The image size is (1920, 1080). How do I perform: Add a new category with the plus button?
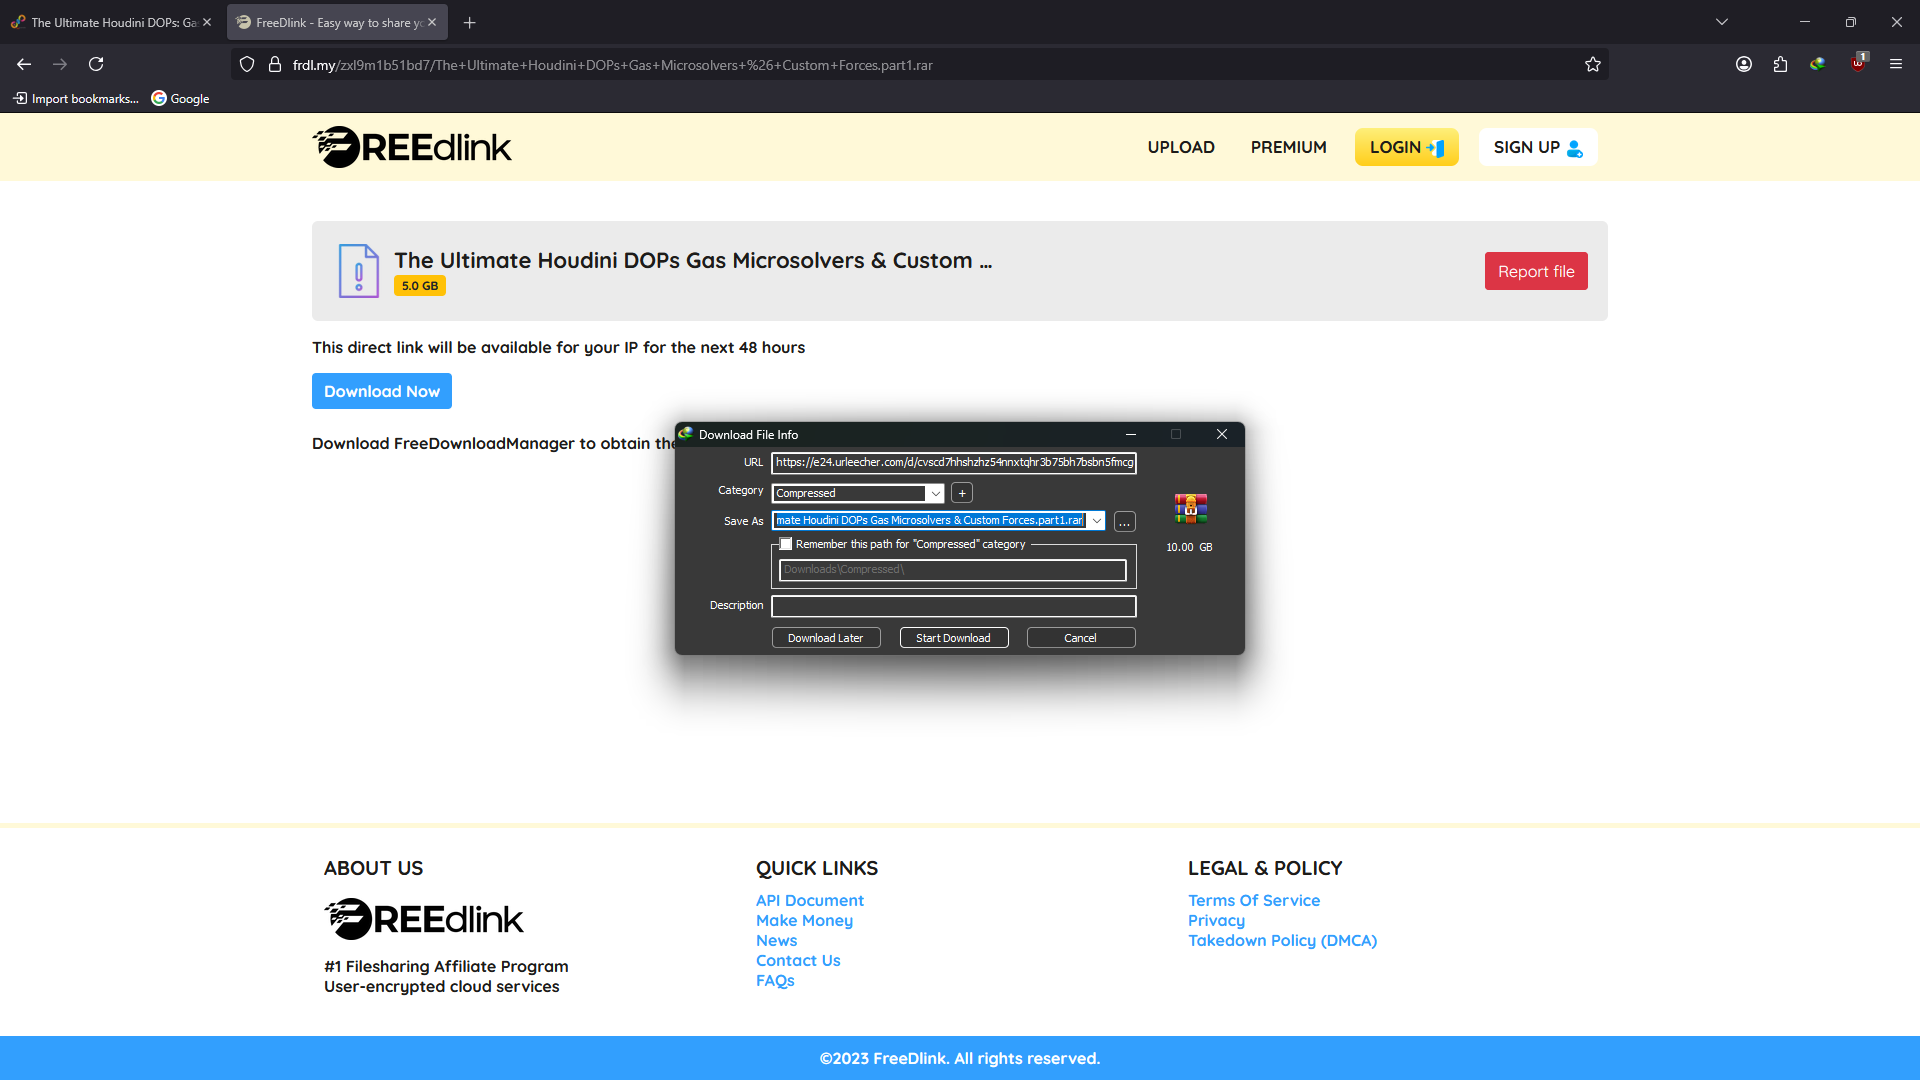coord(962,493)
